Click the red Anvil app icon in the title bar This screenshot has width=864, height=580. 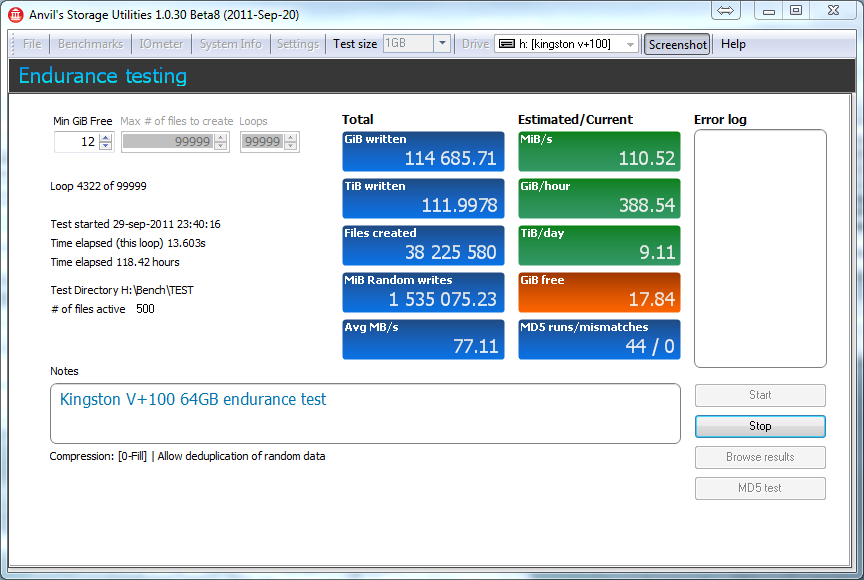pyautogui.click(x=15, y=14)
